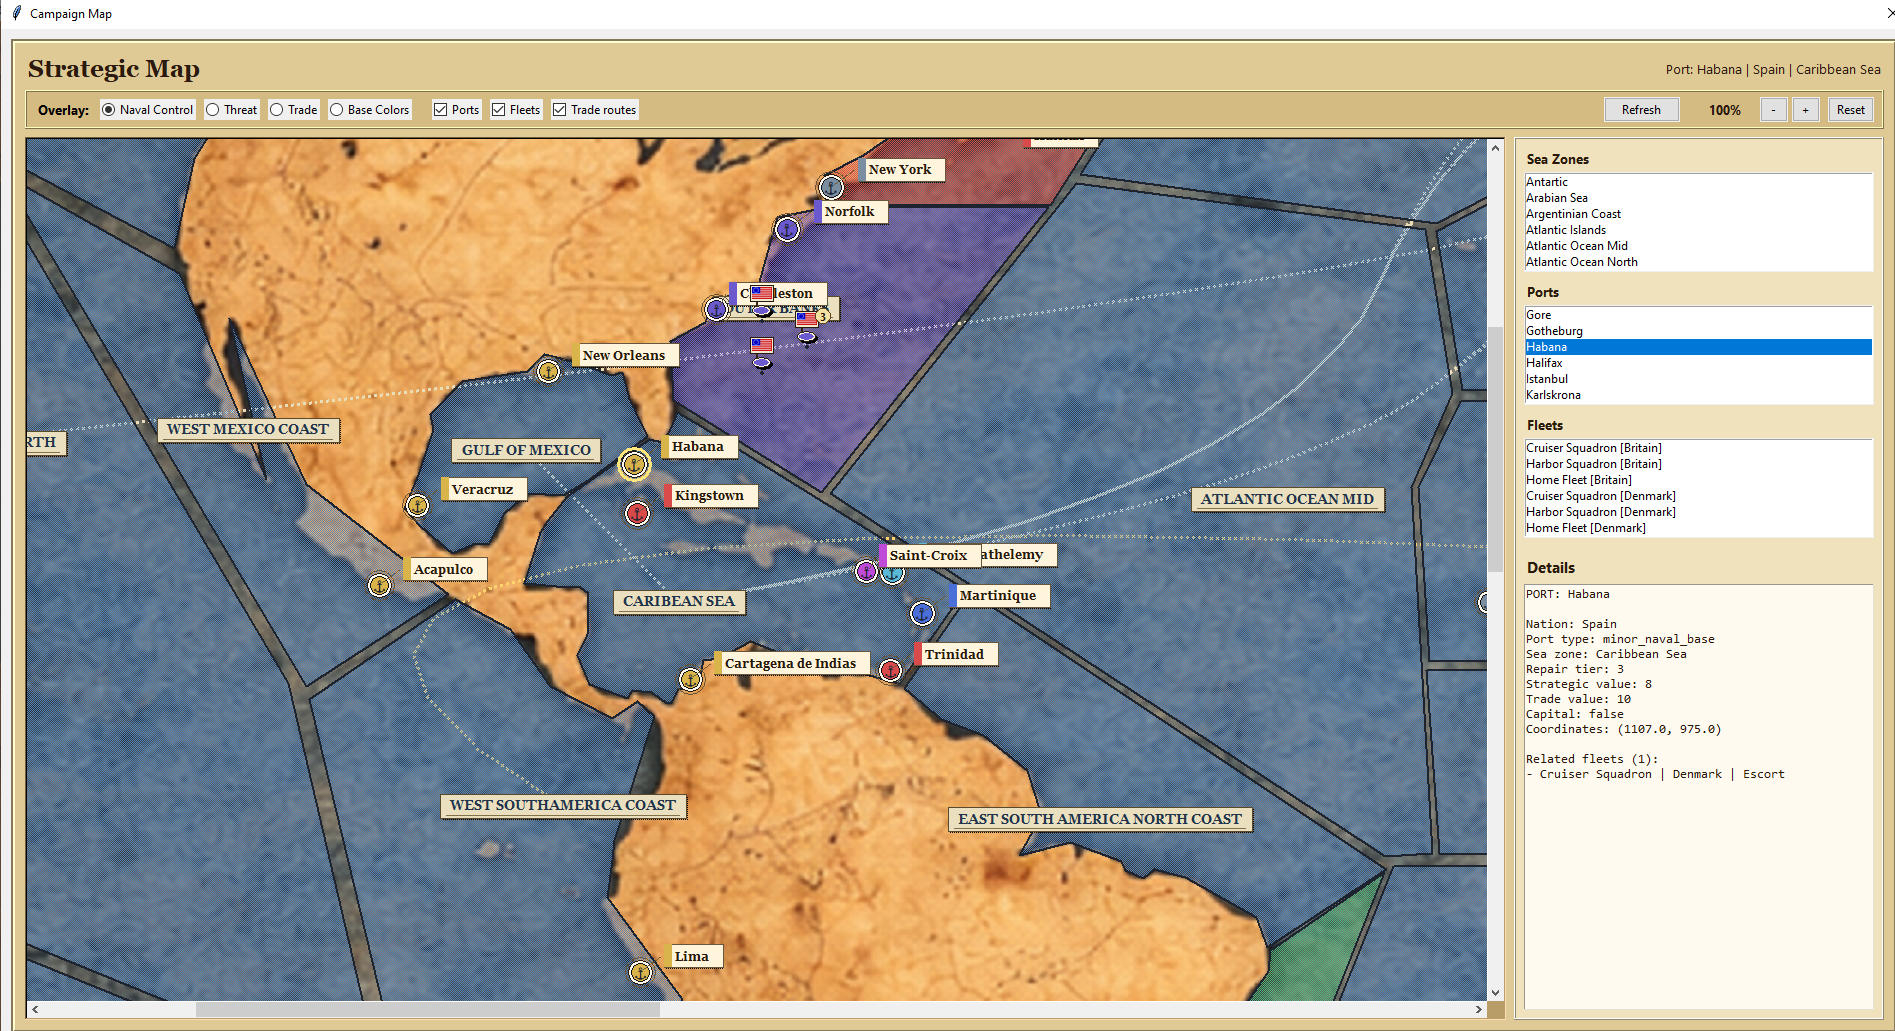This screenshot has height=1031, width=1895.
Task: Select Cruiser Squadron [Denmark] fleet
Action: pyautogui.click(x=1698, y=496)
